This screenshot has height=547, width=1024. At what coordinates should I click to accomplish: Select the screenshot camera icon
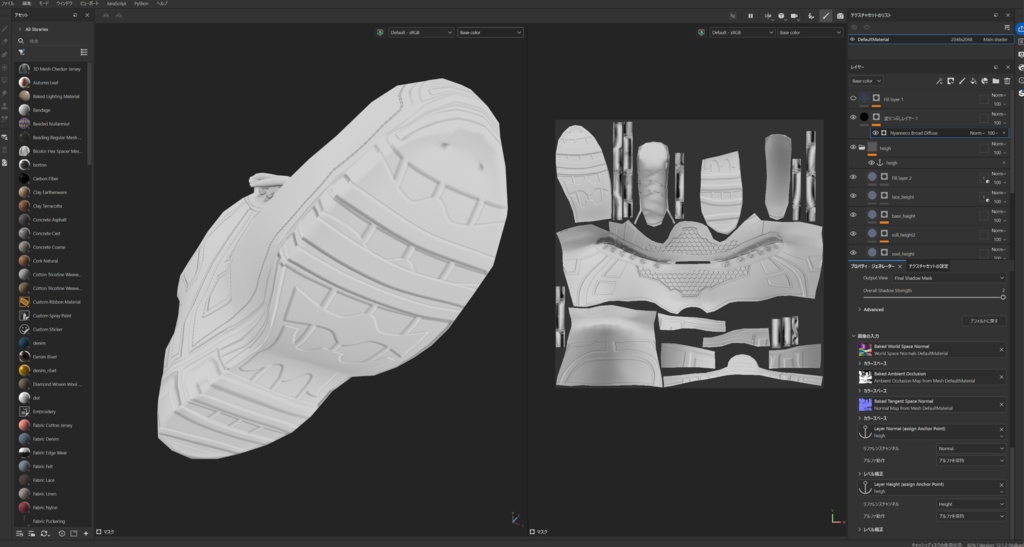(x=840, y=16)
